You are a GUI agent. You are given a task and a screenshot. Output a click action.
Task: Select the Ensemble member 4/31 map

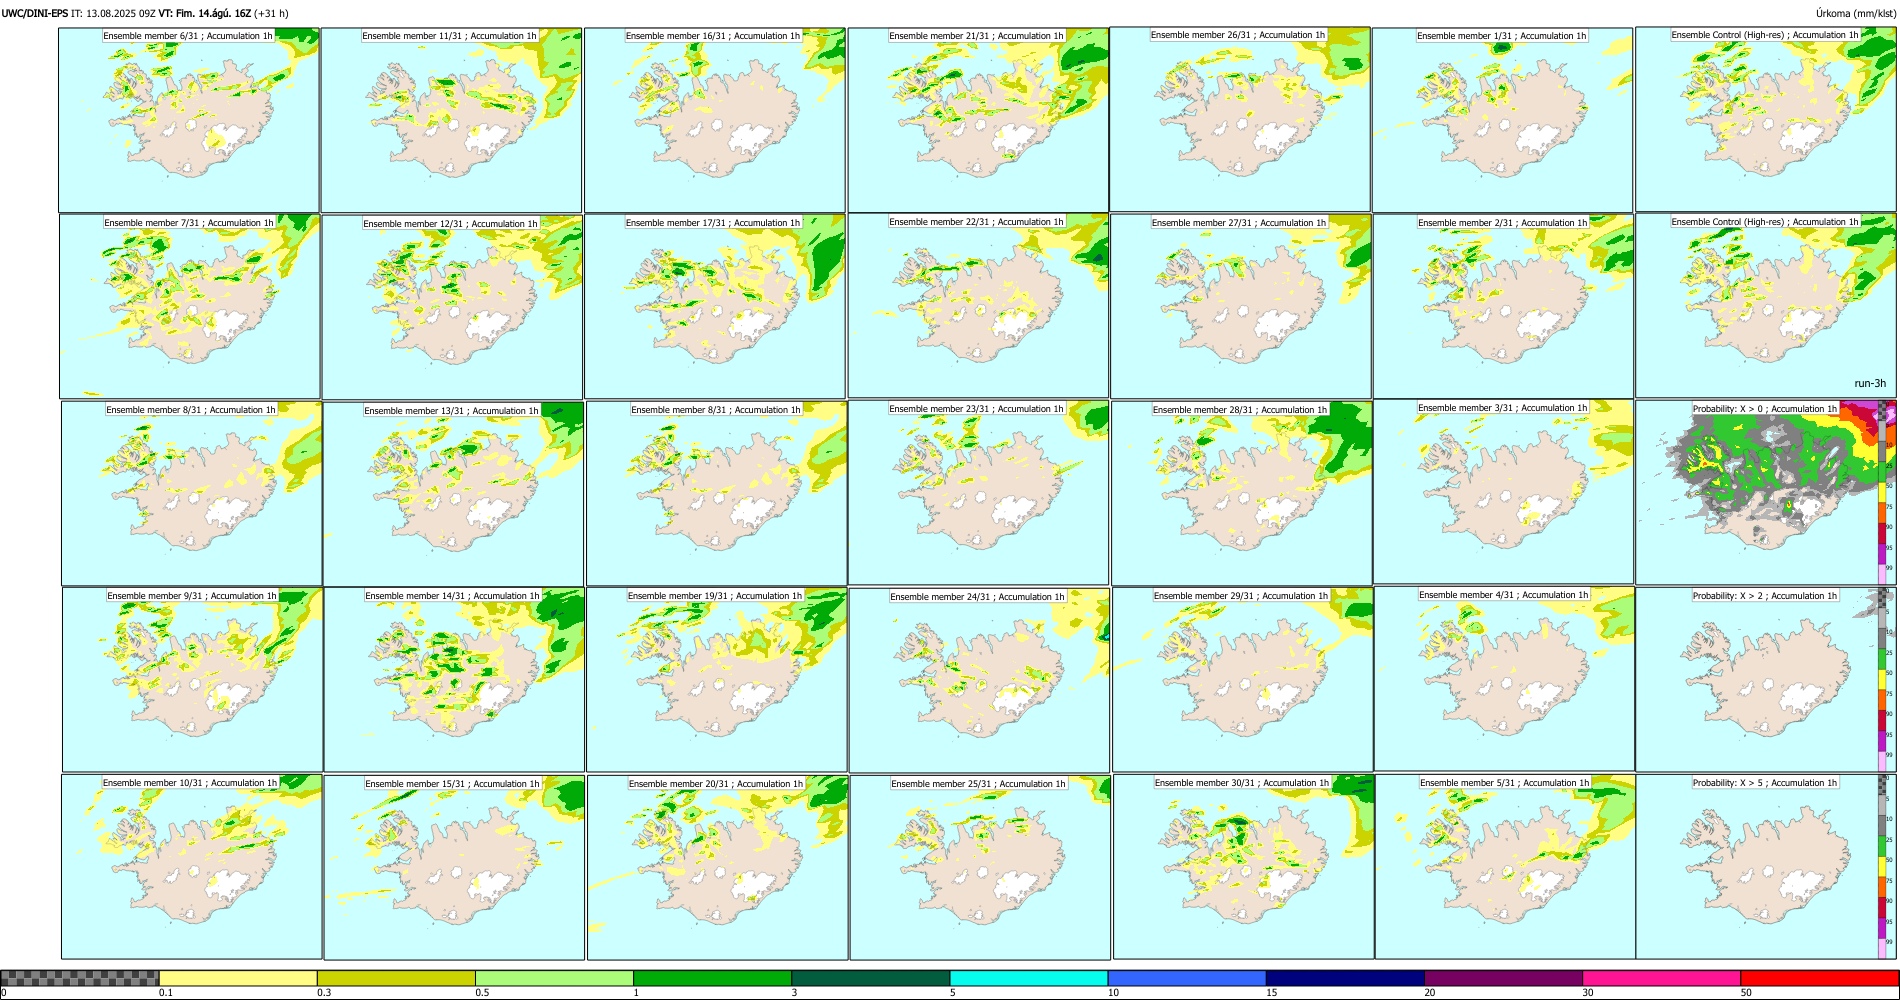pyautogui.click(x=1504, y=679)
